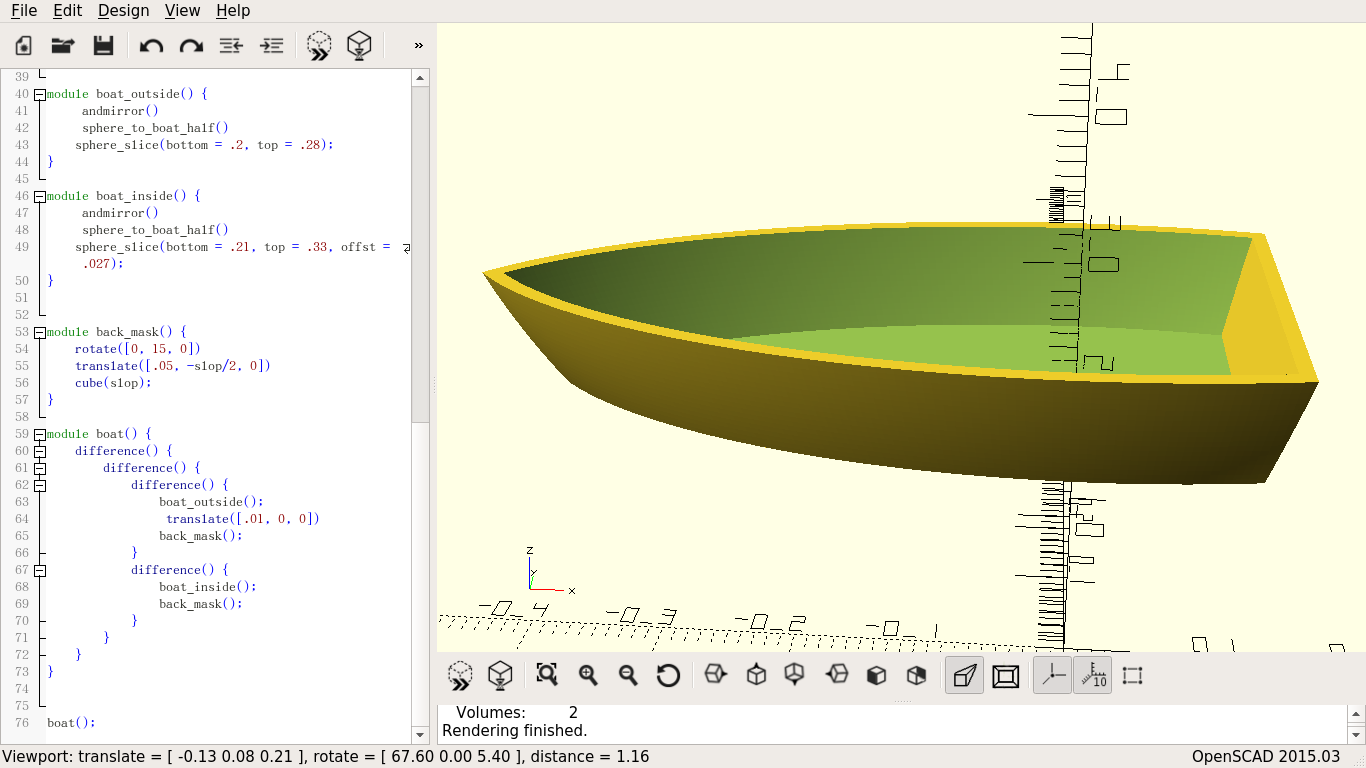This screenshot has height=768, width=1366.
Task: Switch to the Right view
Action: pyautogui.click(x=715, y=675)
